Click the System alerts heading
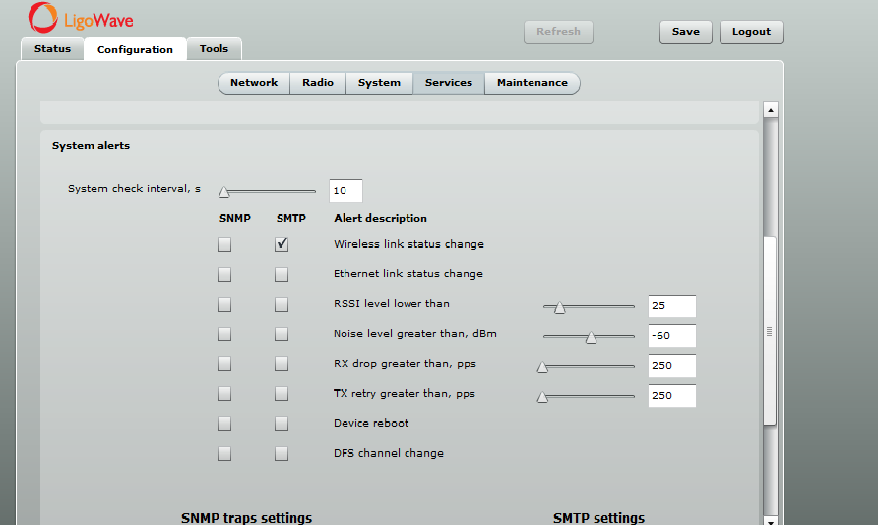 coord(91,146)
